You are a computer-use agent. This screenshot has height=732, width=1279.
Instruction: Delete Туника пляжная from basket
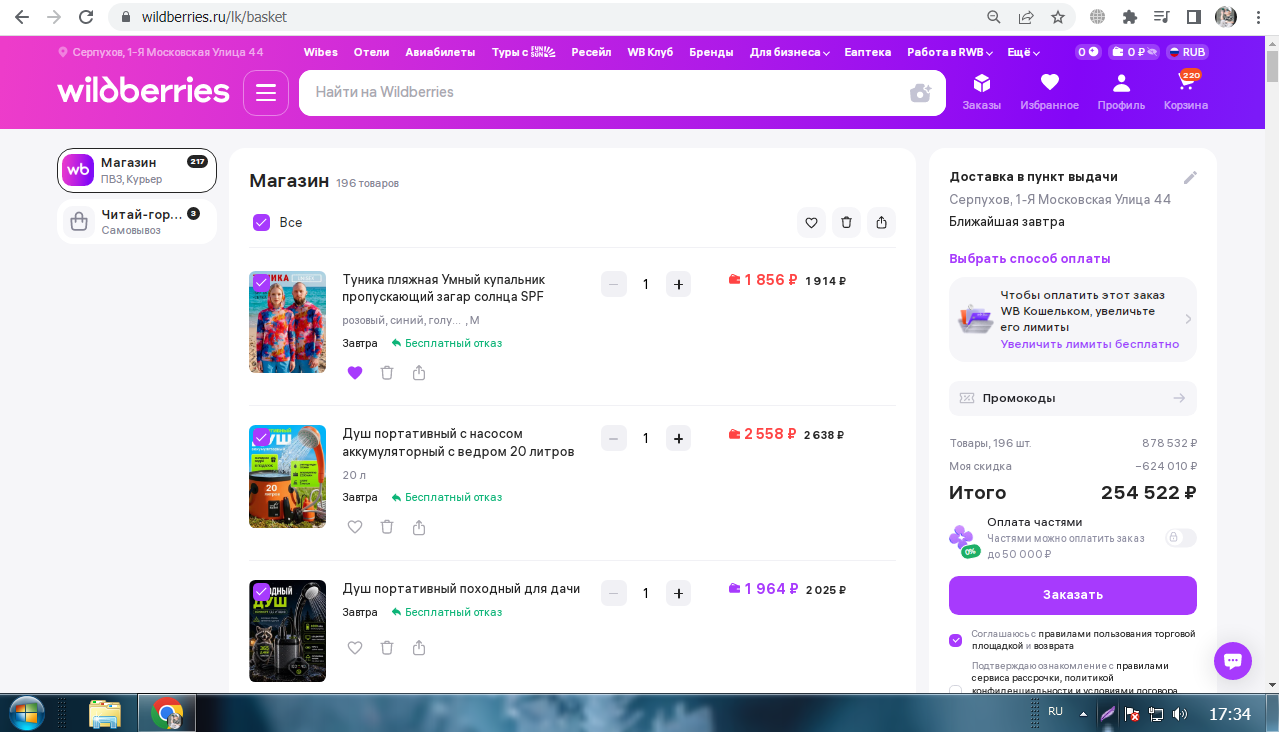[x=387, y=373]
